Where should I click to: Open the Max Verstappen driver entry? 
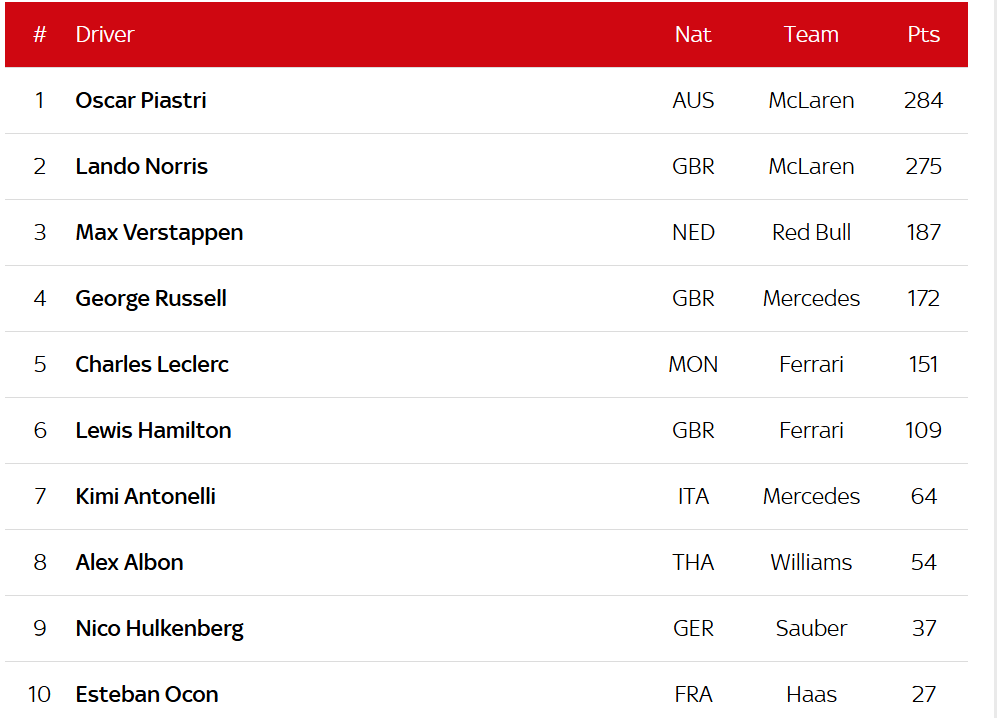pos(159,232)
